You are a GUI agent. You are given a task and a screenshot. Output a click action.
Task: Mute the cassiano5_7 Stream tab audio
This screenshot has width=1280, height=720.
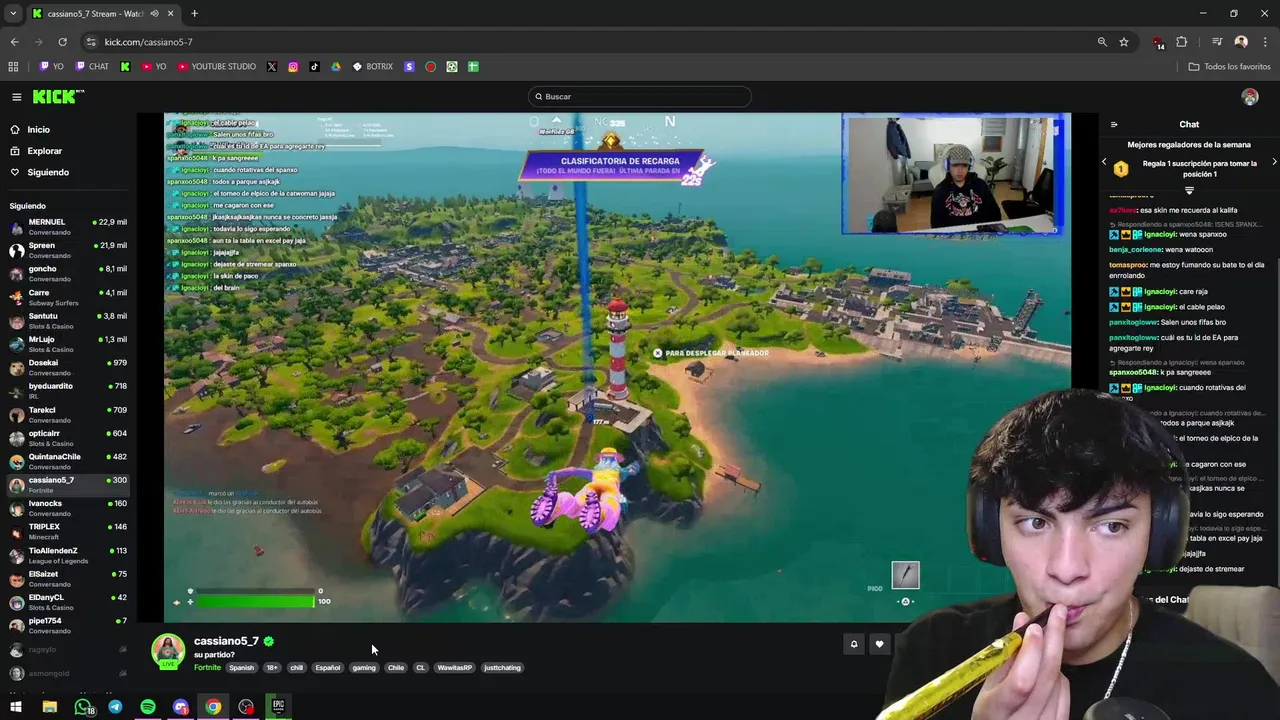click(x=154, y=14)
